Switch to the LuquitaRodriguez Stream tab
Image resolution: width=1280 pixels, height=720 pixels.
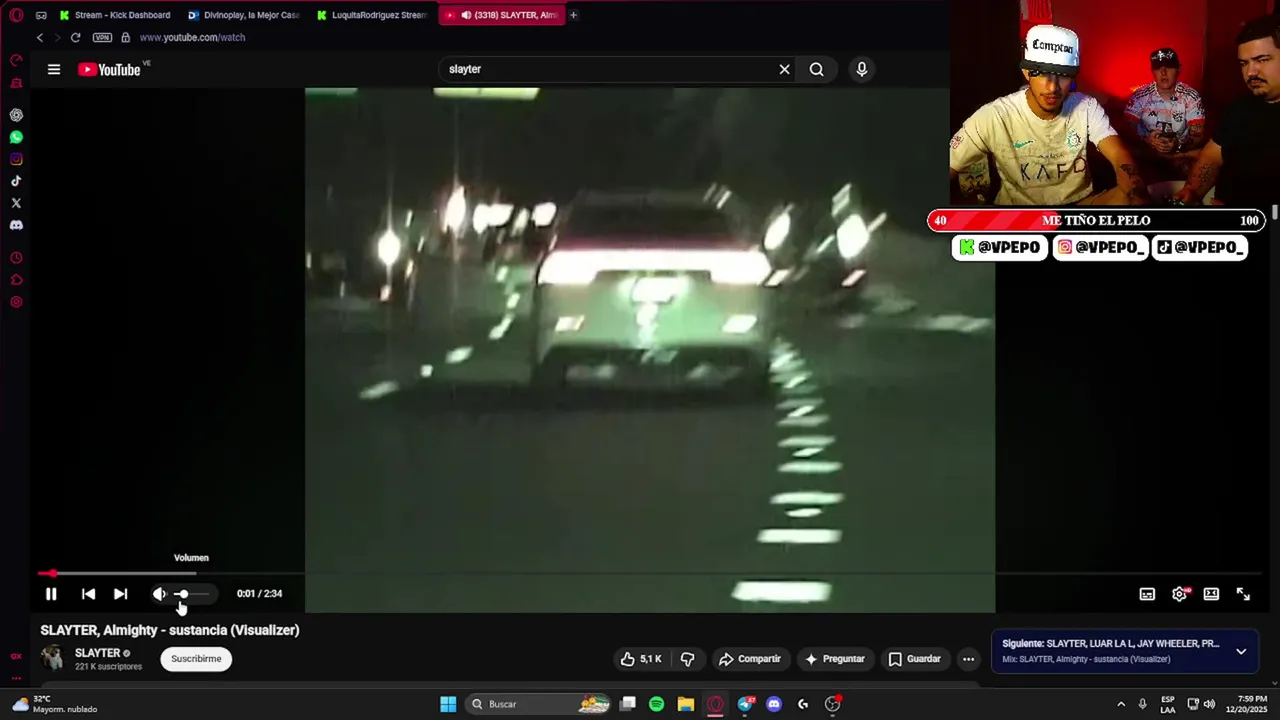372,15
